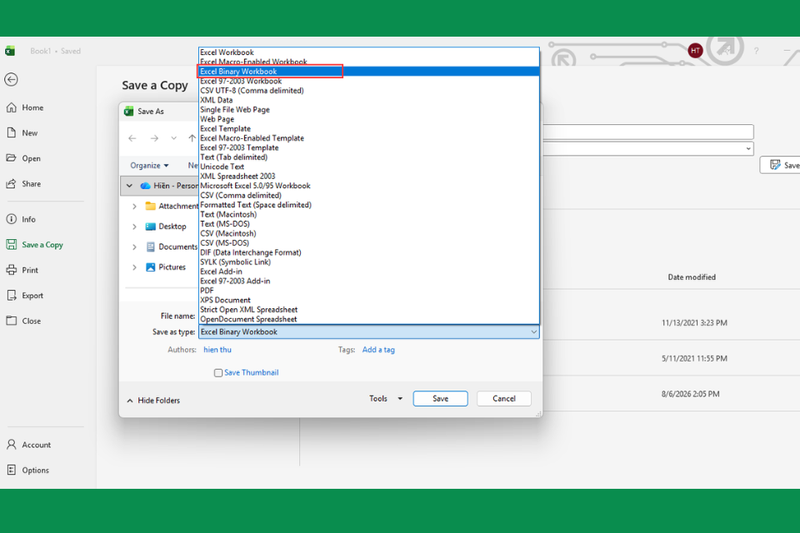Choose SYLK (Symbolic Link) type
The image size is (800, 533).
(369, 262)
